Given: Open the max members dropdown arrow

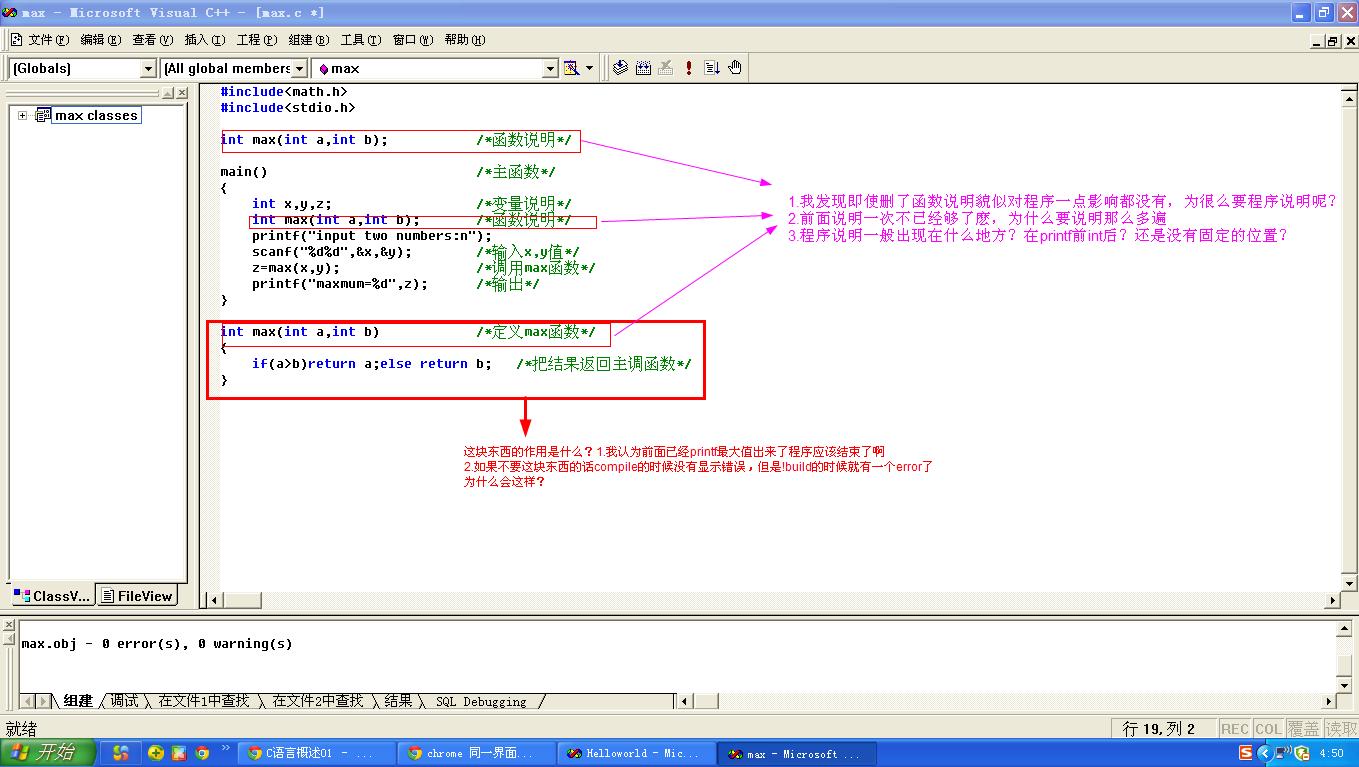Looking at the screenshot, I should point(550,68).
